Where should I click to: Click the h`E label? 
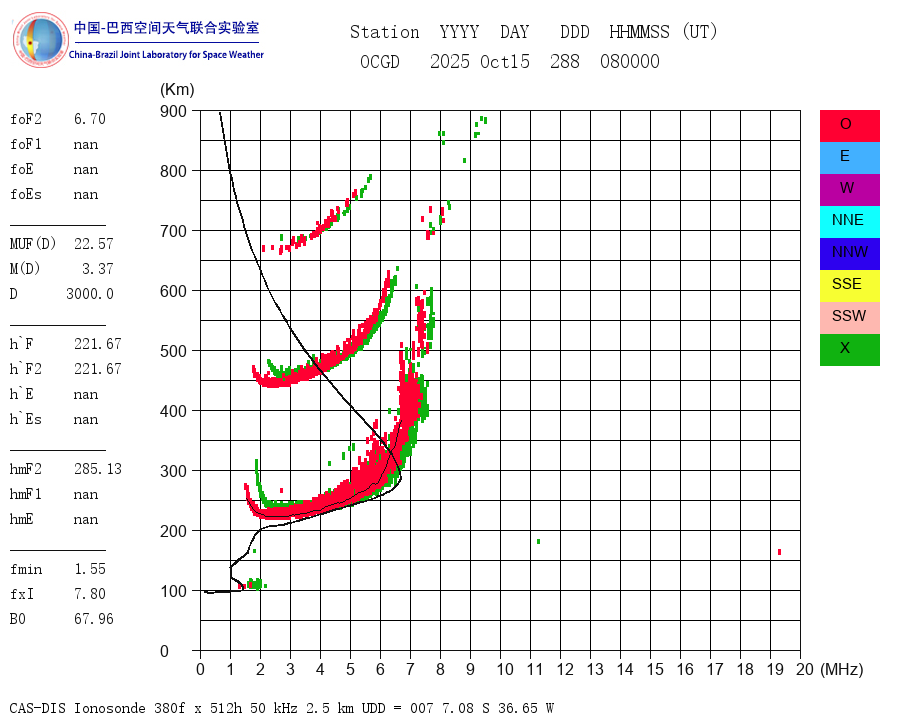point(21,394)
